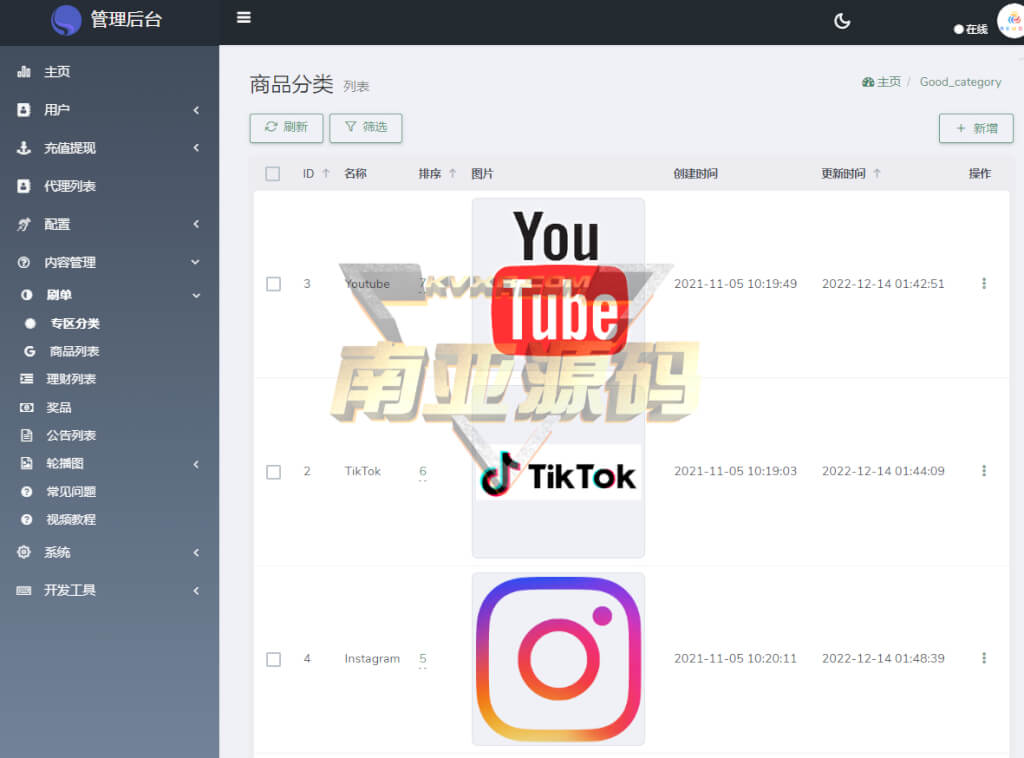Click the 创建时间 column header
Screen dimensions: 1024x758
696,173
